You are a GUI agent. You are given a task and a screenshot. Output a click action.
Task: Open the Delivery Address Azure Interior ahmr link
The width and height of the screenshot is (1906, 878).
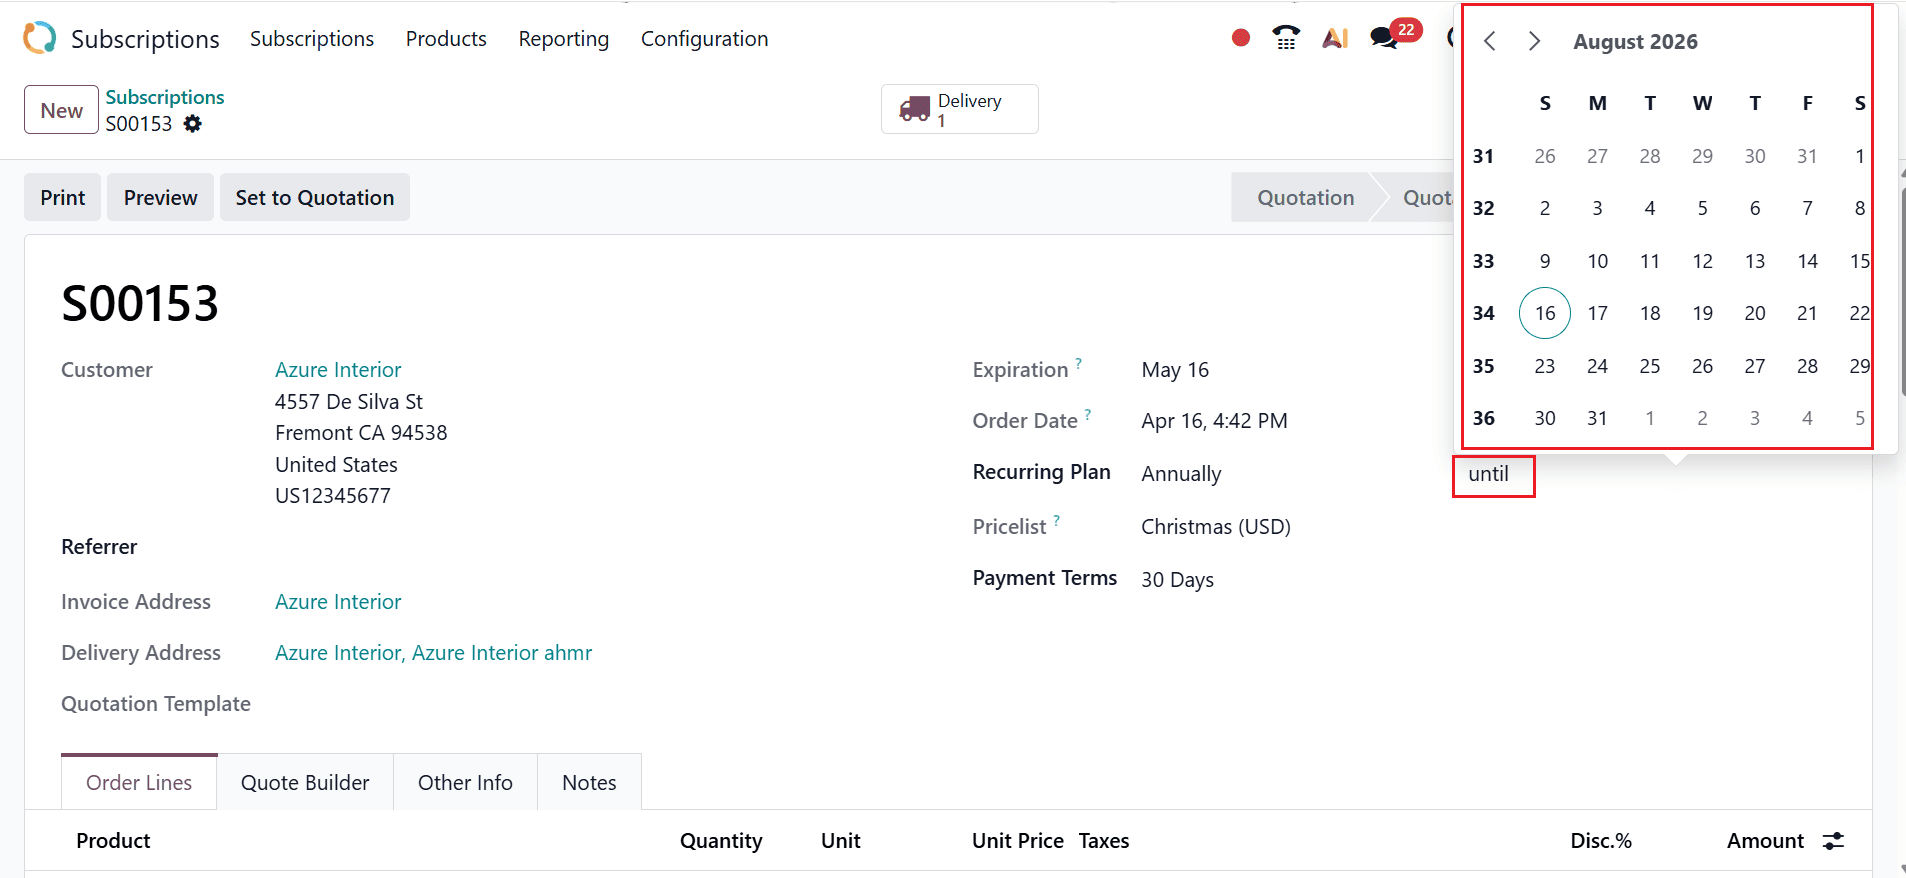pos(433,653)
